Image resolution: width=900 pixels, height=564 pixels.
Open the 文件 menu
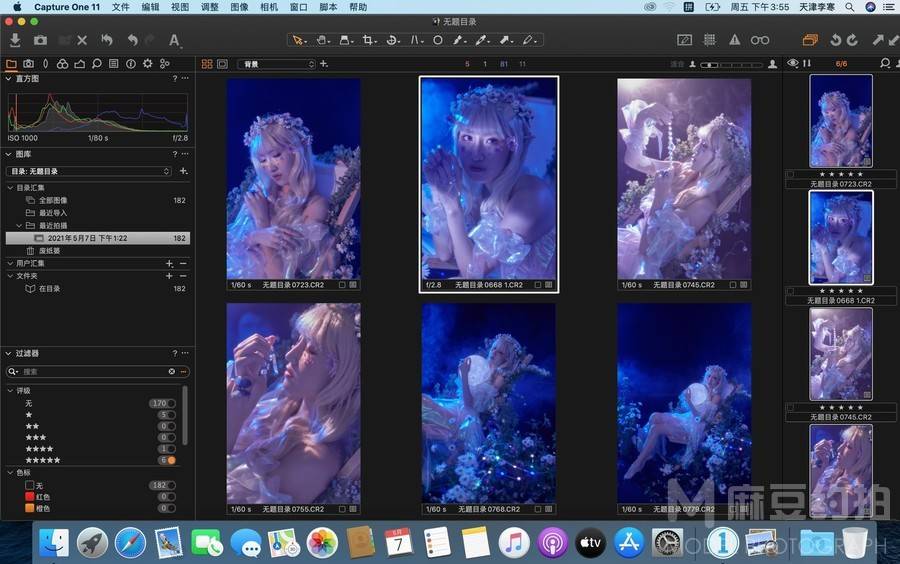coord(120,7)
